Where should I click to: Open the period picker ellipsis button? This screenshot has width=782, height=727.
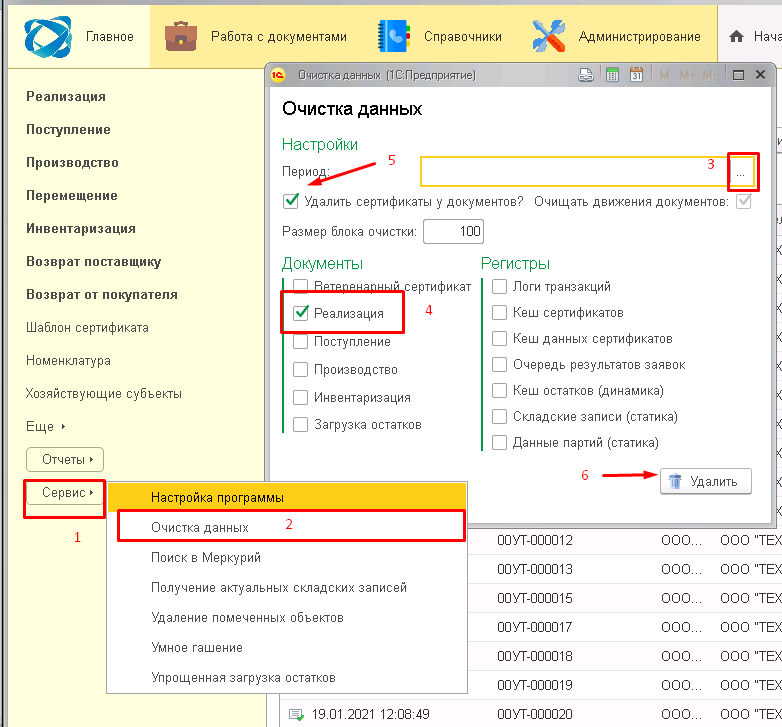coord(741,172)
